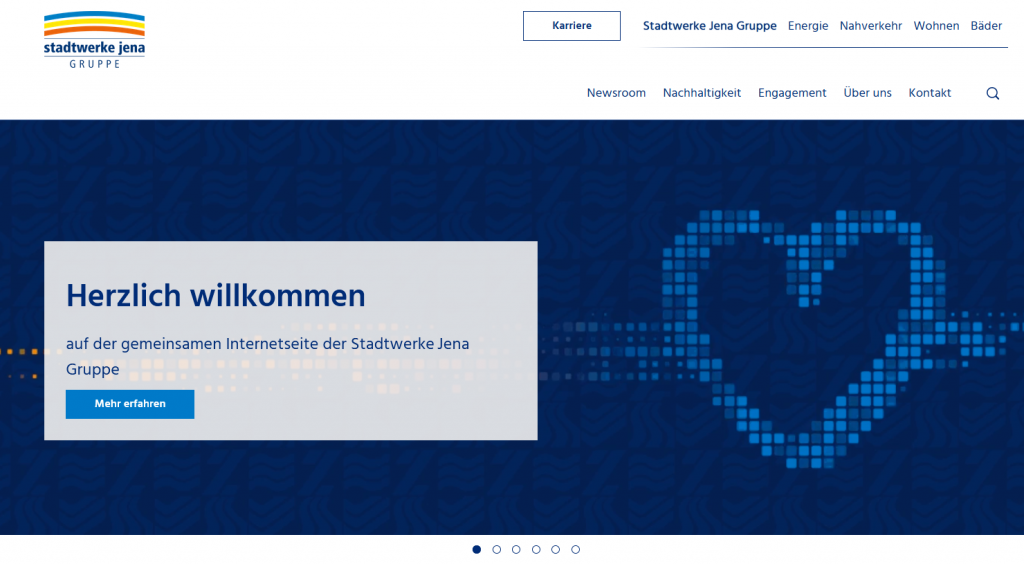Go to the Kontakt page
The width and height of the screenshot is (1024, 564).
click(x=929, y=93)
